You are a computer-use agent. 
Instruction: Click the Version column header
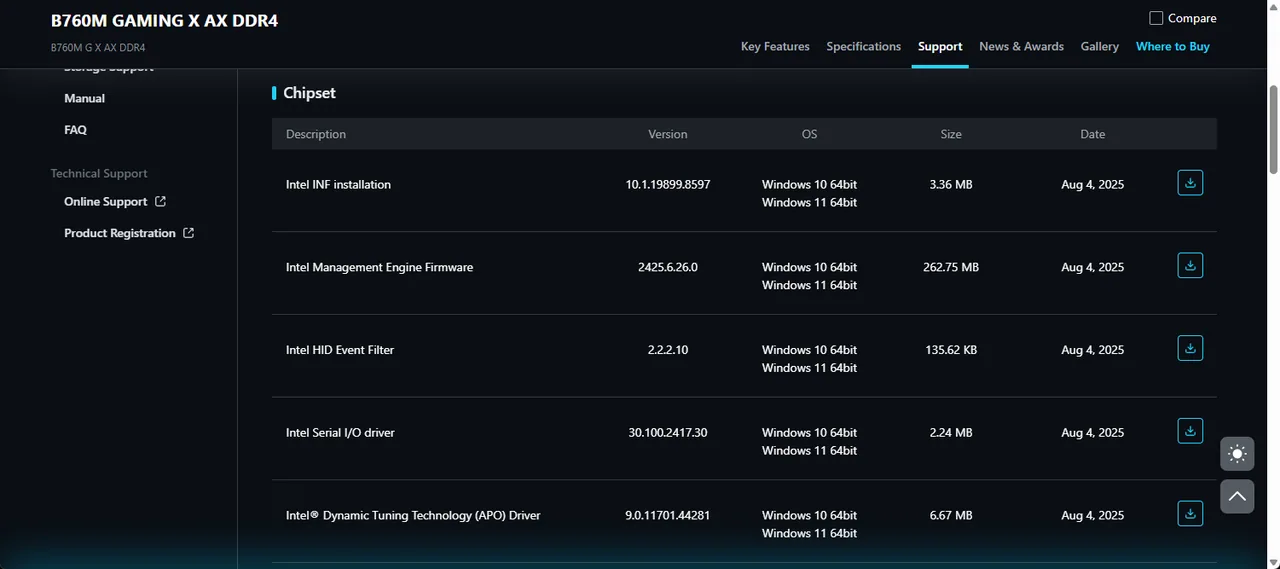coord(668,134)
